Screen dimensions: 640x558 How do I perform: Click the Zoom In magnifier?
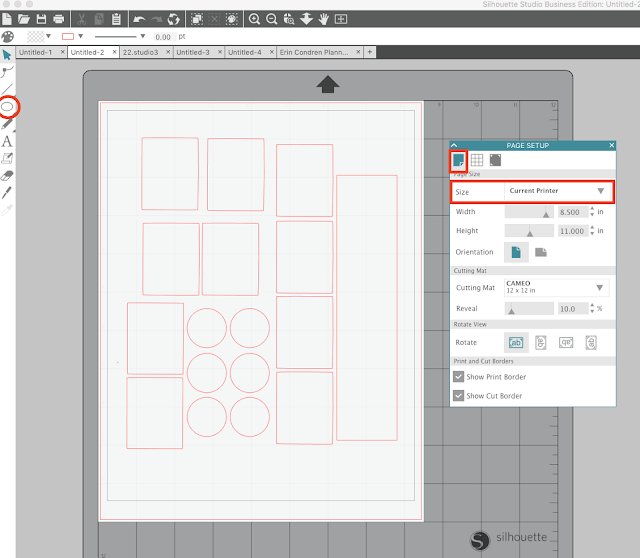coord(254,19)
